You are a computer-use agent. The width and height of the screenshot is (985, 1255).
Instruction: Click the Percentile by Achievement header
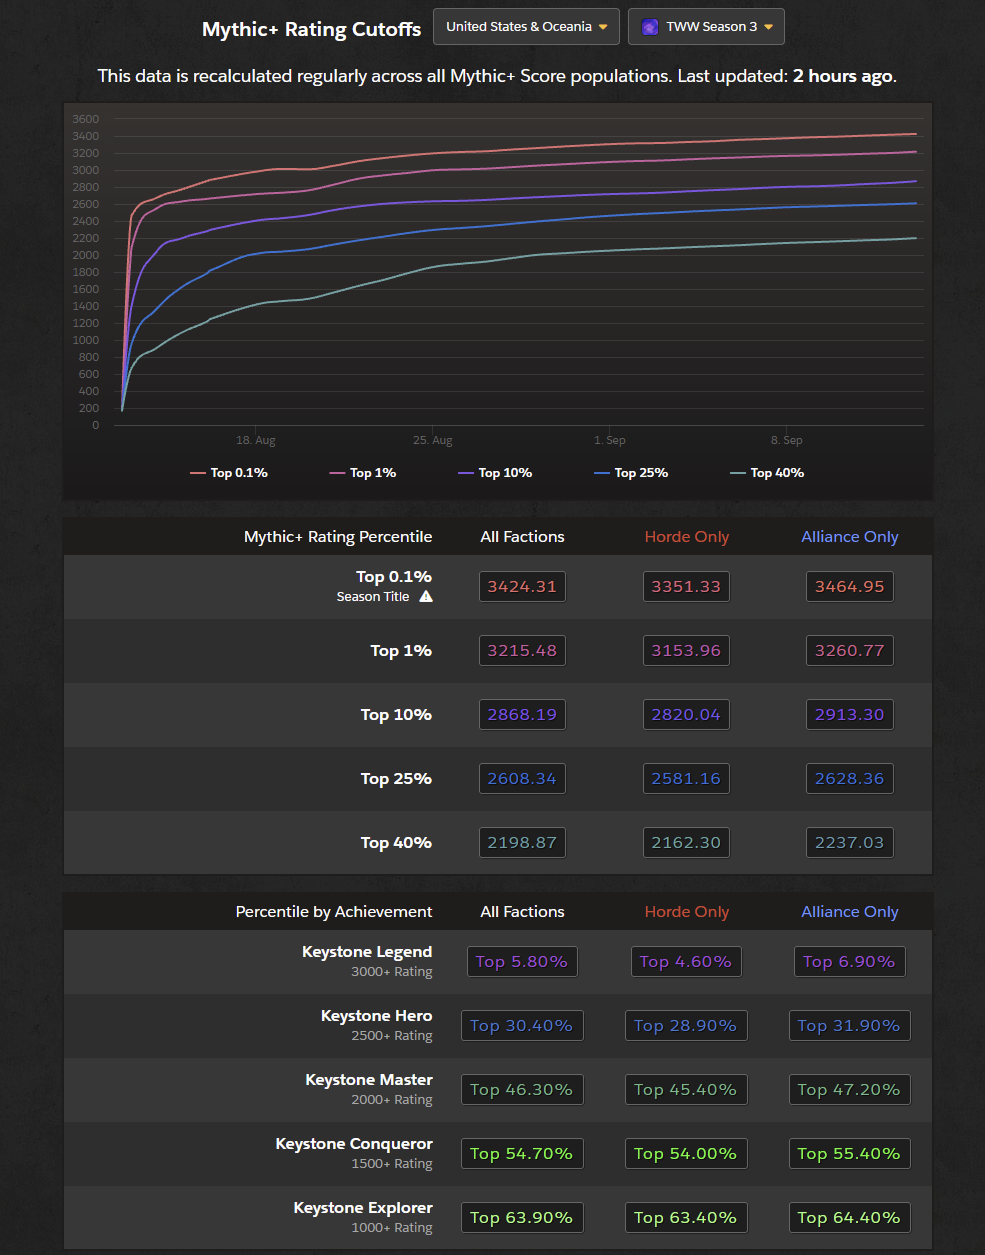click(x=334, y=912)
